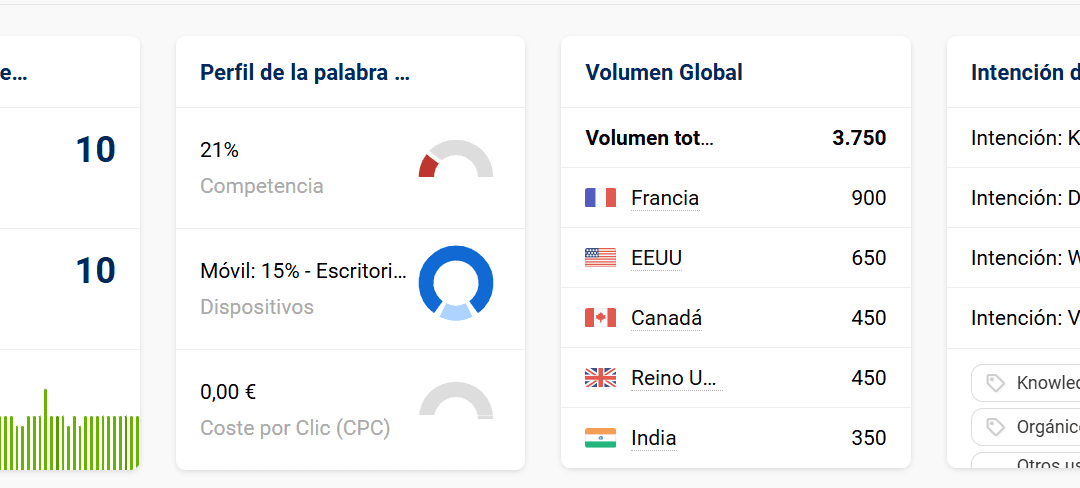Click the United Kingdom flag icon
This screenshot has width=1080, height=488.
pos(600,378)
